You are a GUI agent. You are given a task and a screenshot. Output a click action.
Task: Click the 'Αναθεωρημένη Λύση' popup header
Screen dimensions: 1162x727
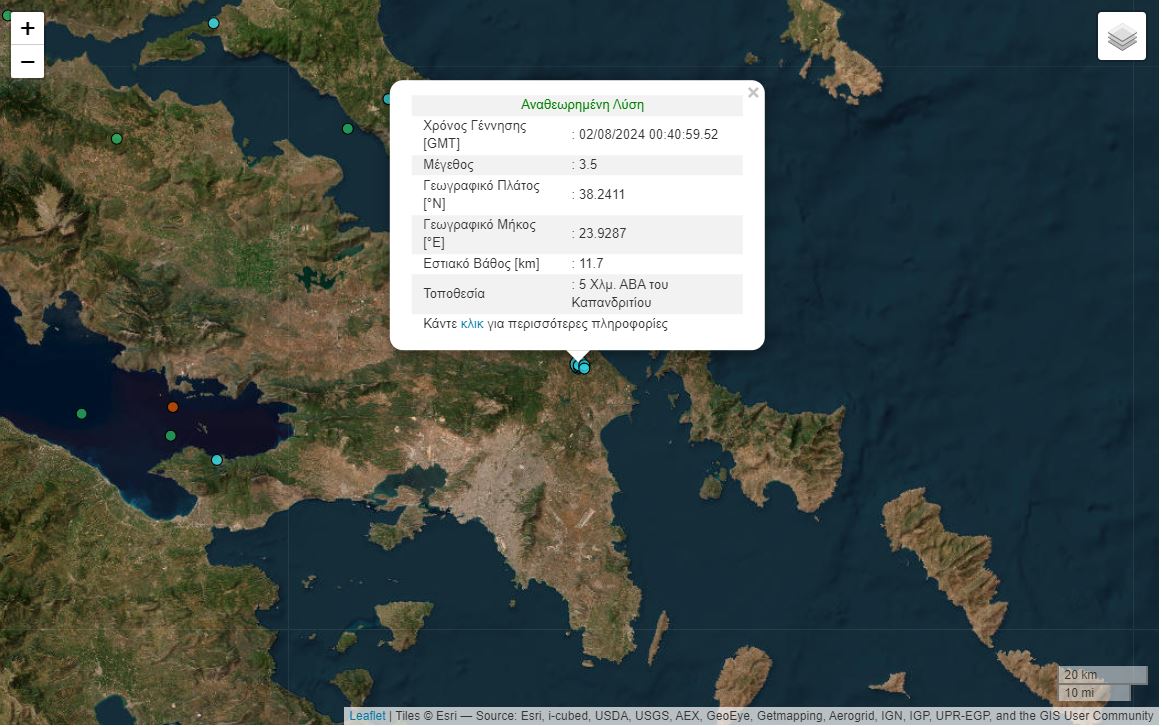(x=582, y=104)
